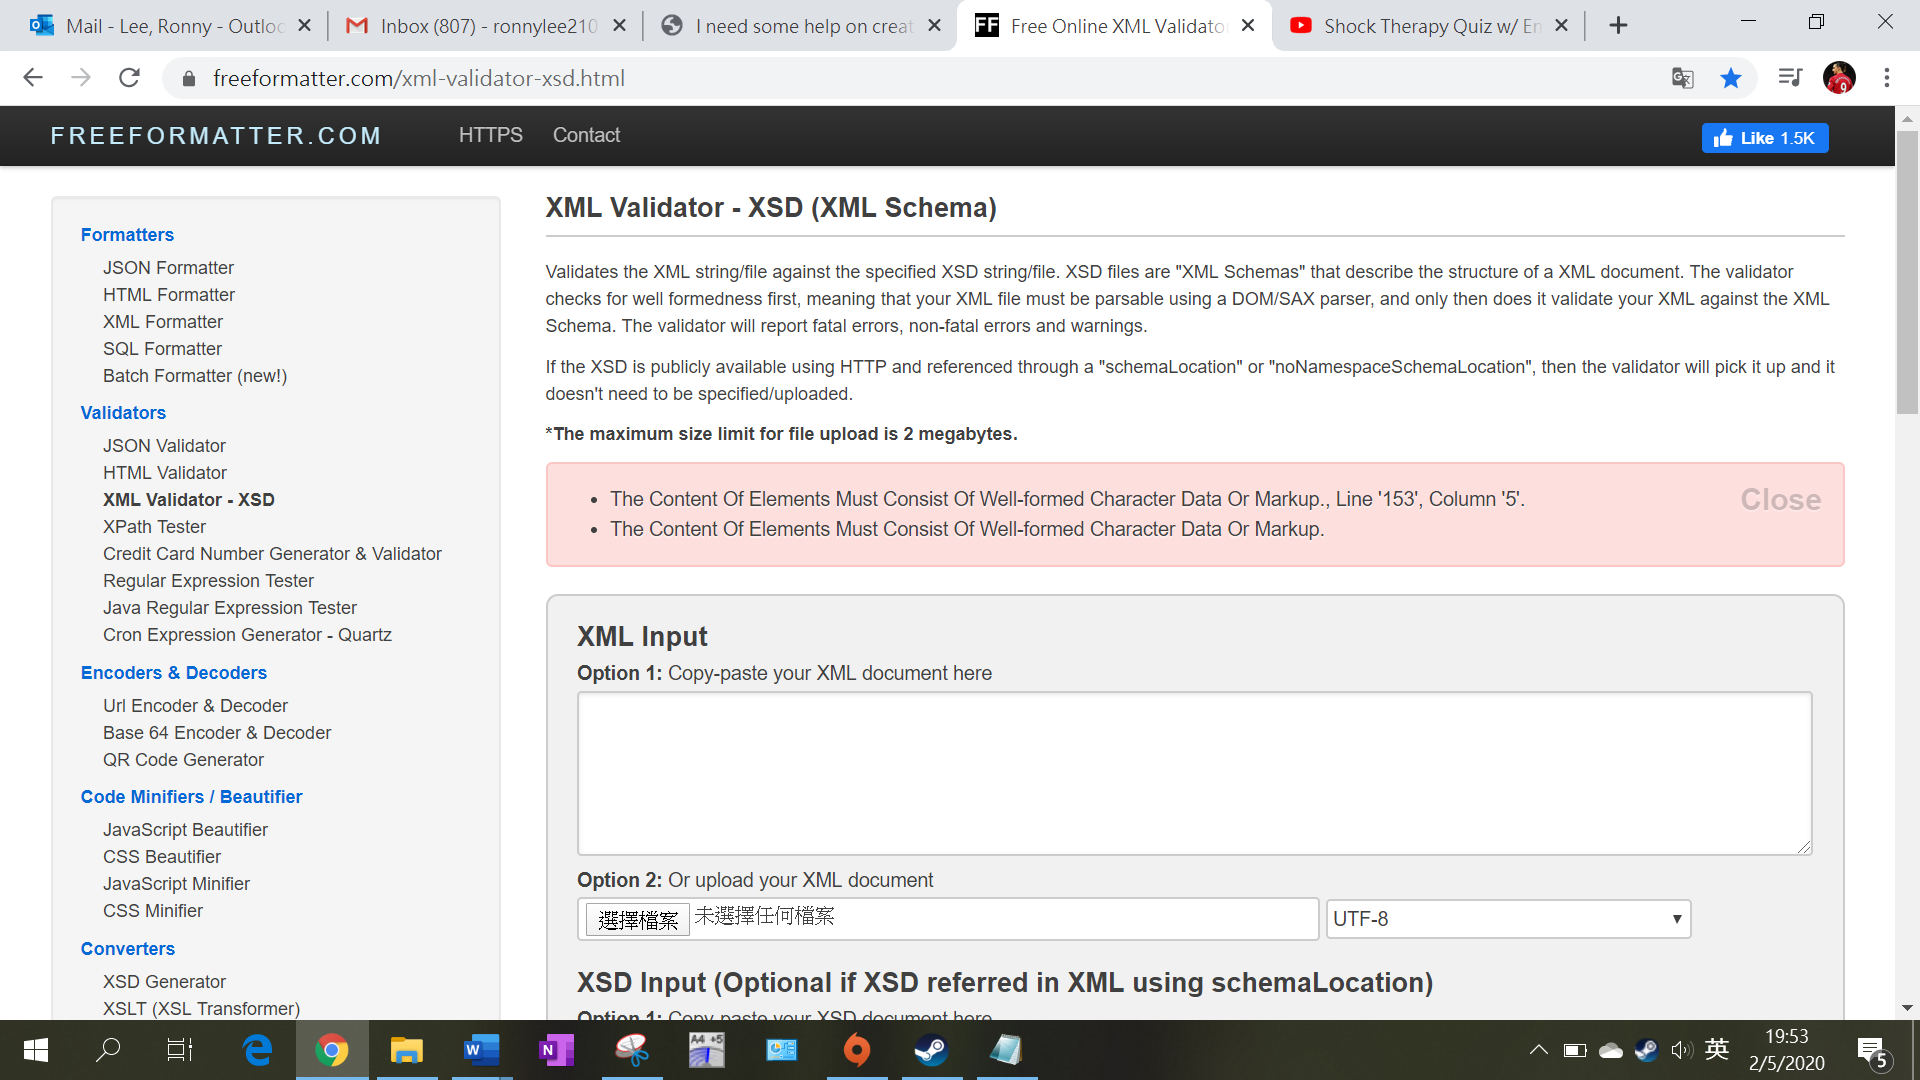Open Snipping Tool from the taskbar
1920x1080 pixels.
point(631,1050)
